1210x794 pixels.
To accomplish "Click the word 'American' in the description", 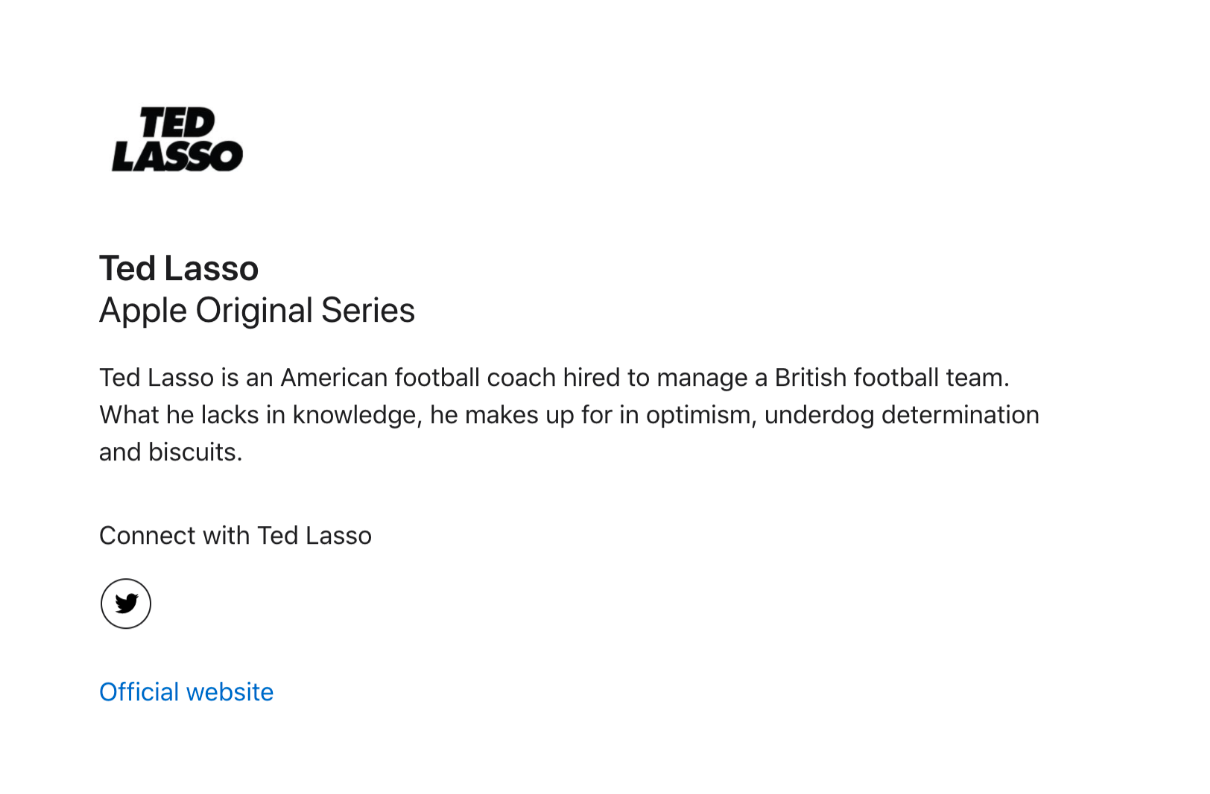I will coord(334,378).
